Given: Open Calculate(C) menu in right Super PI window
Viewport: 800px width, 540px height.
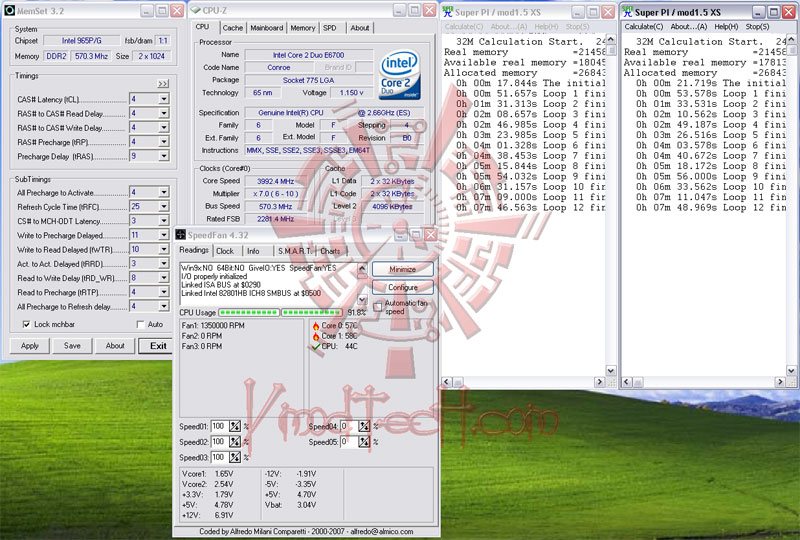Looking at the screenshot, I should click(644, 27).
